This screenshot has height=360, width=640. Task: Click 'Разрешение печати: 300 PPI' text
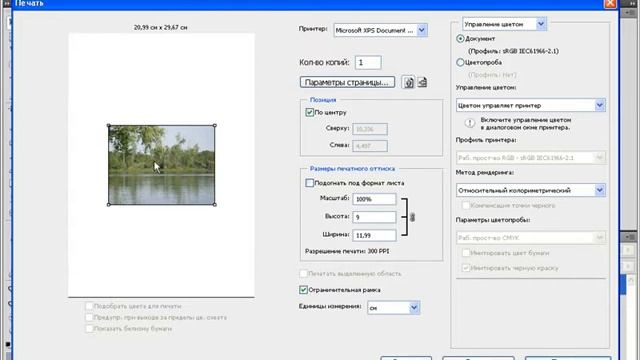click(347, 251)
